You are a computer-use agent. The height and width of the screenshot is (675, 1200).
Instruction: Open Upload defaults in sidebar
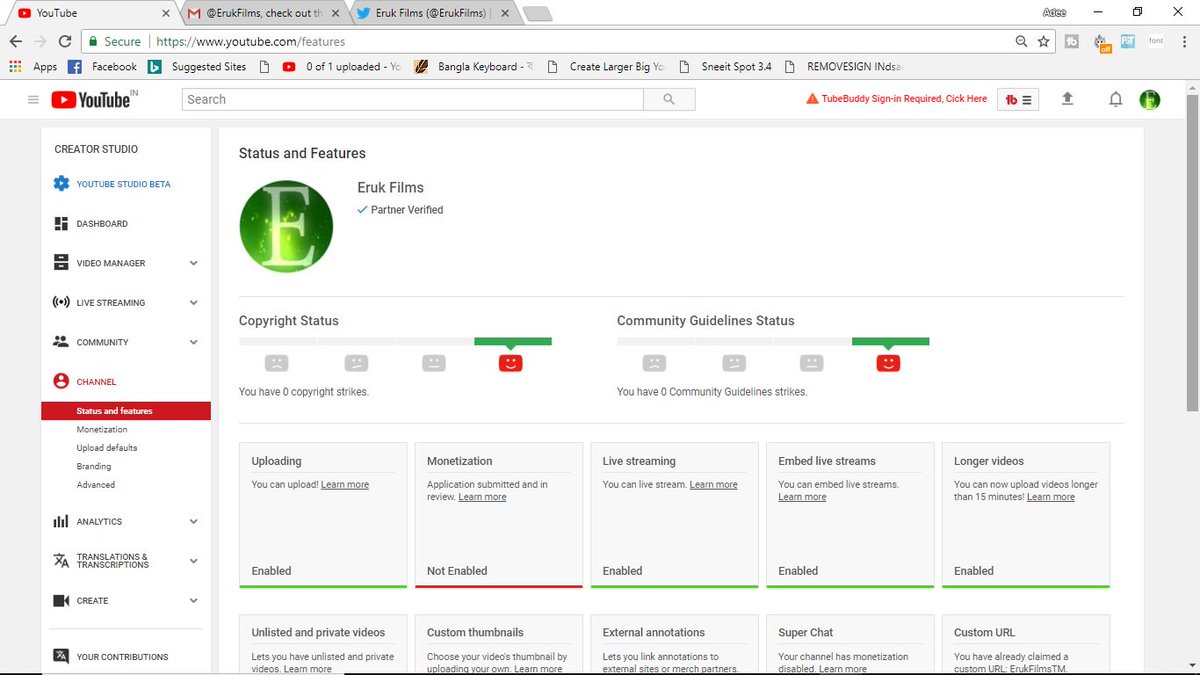107,448
